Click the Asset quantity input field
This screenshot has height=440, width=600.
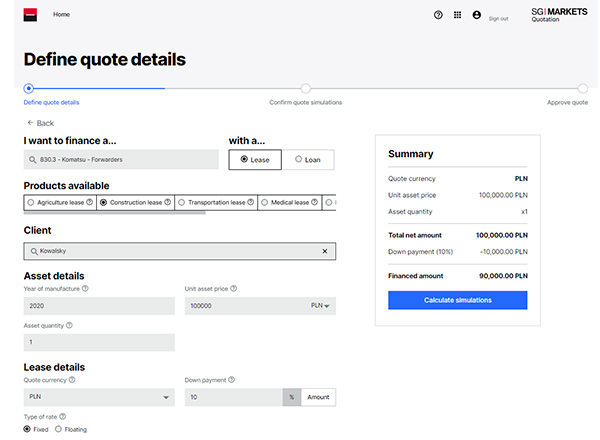[98, 342]
